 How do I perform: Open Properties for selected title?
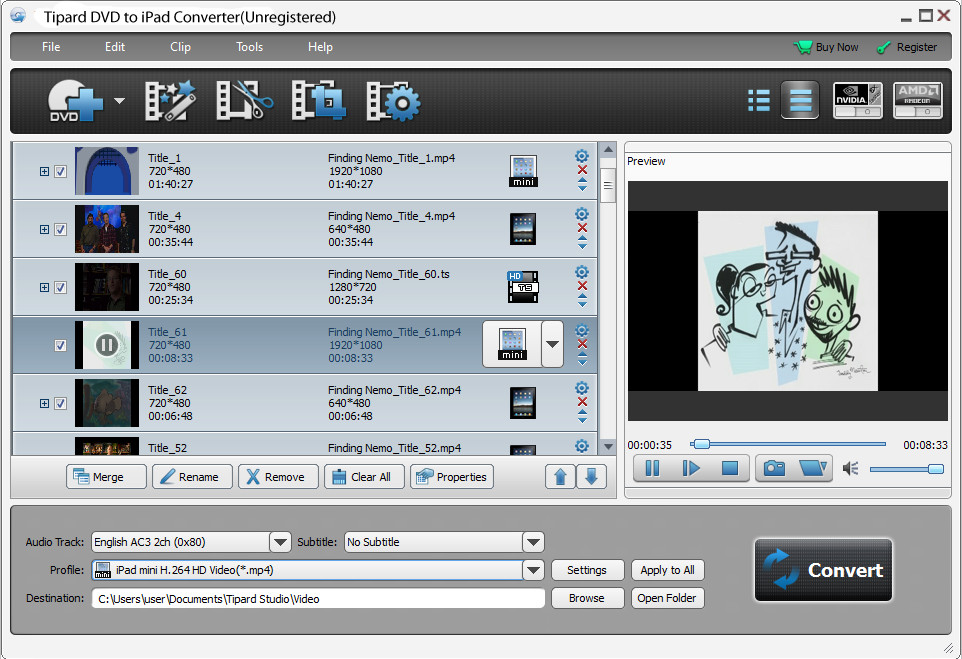(452, 477)
